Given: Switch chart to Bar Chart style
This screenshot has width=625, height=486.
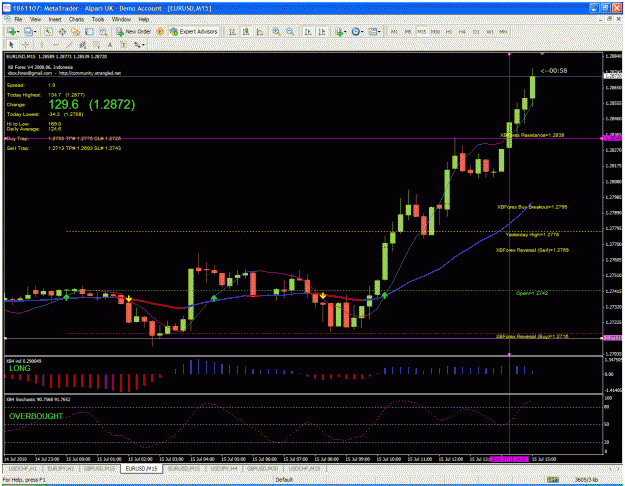Looking at the screenshot, I should [232, 31].
